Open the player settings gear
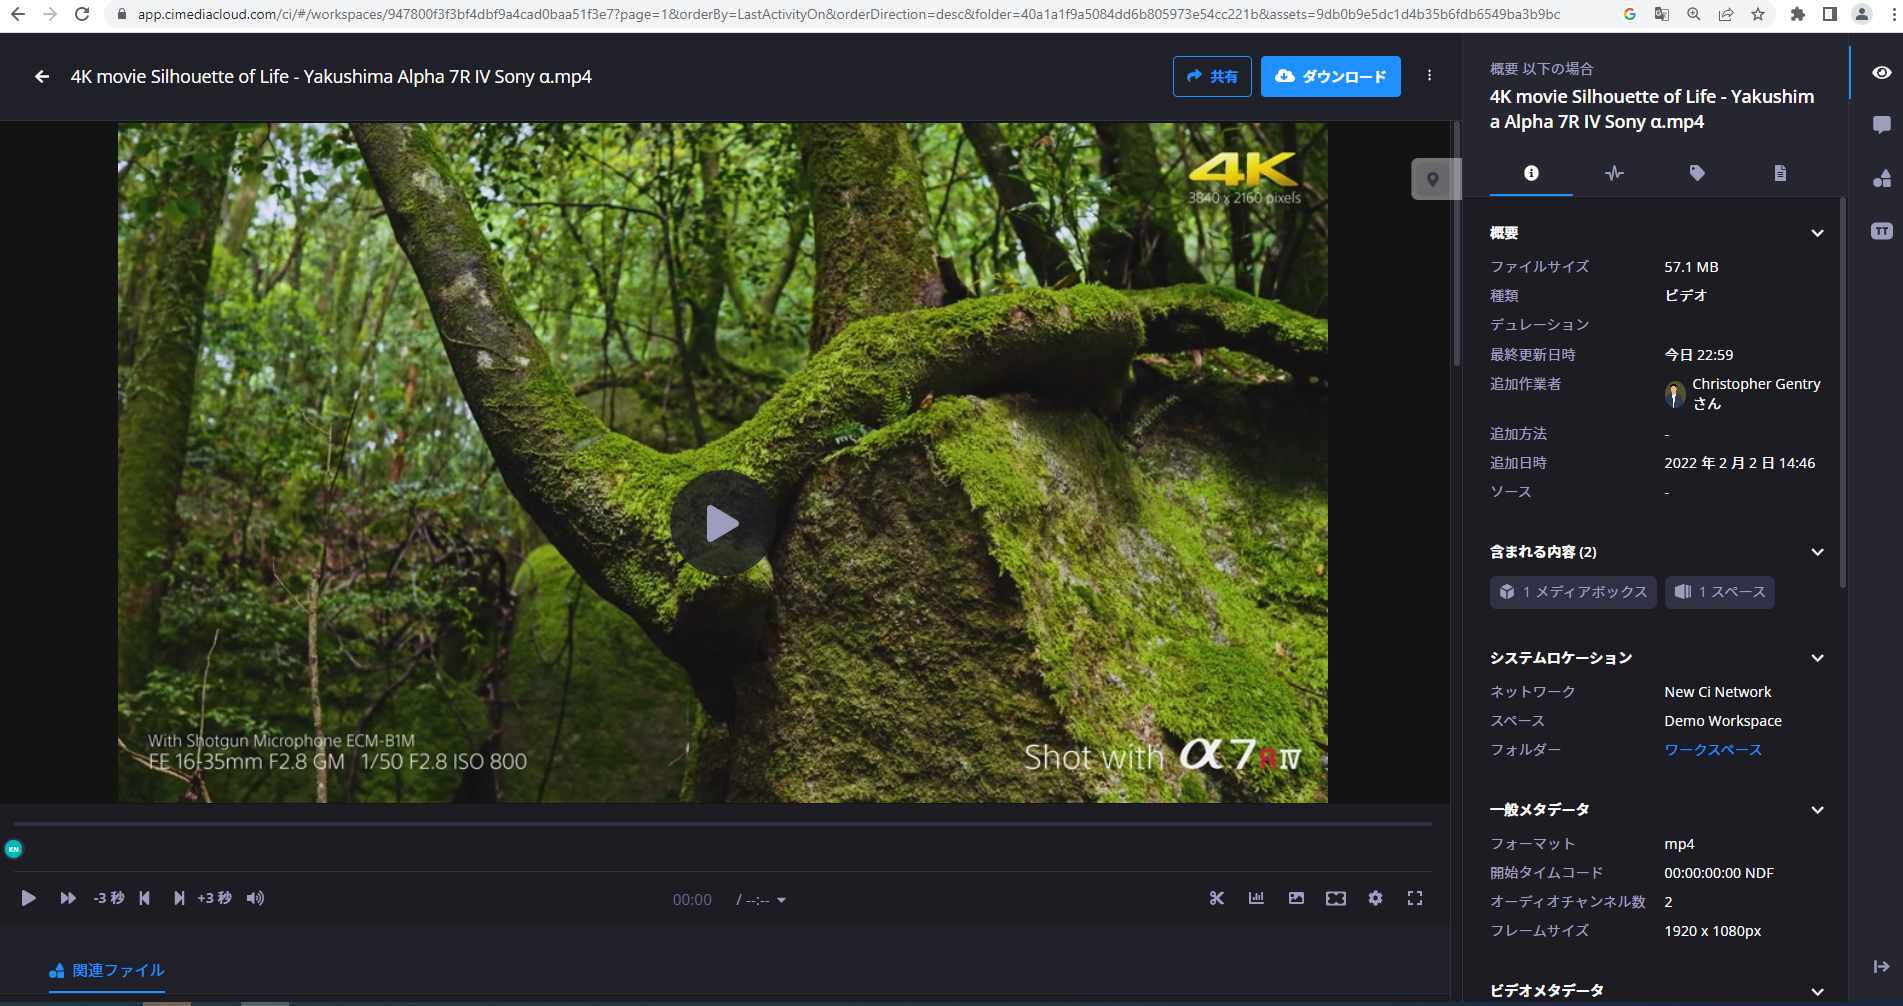This screenshot has height=1006, width=1903. (x=1376, y=898)
